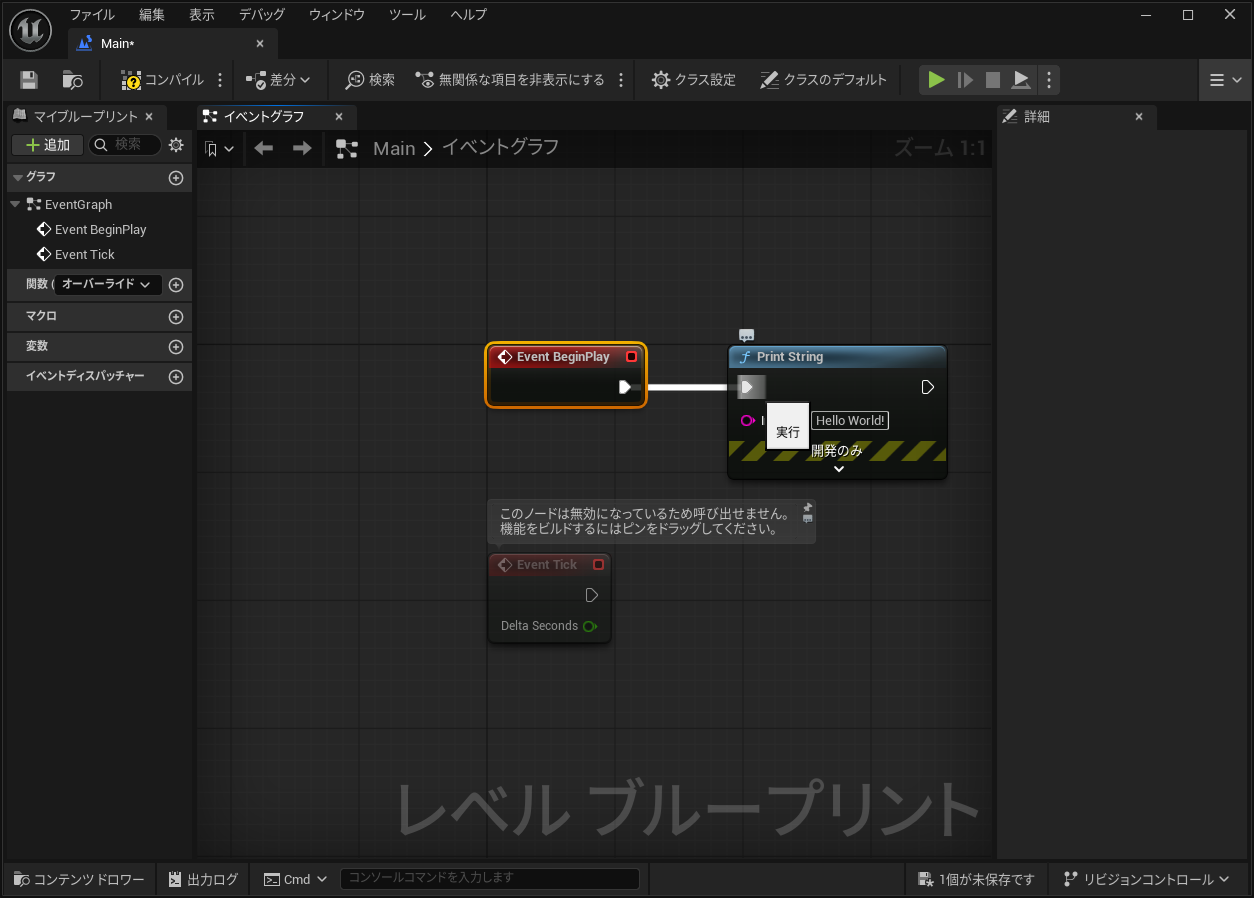Image resolution: width=1254 pixels, height=898 pixels.
Task: Open the オーバーライド override dropdown
Action: point(107,284)
